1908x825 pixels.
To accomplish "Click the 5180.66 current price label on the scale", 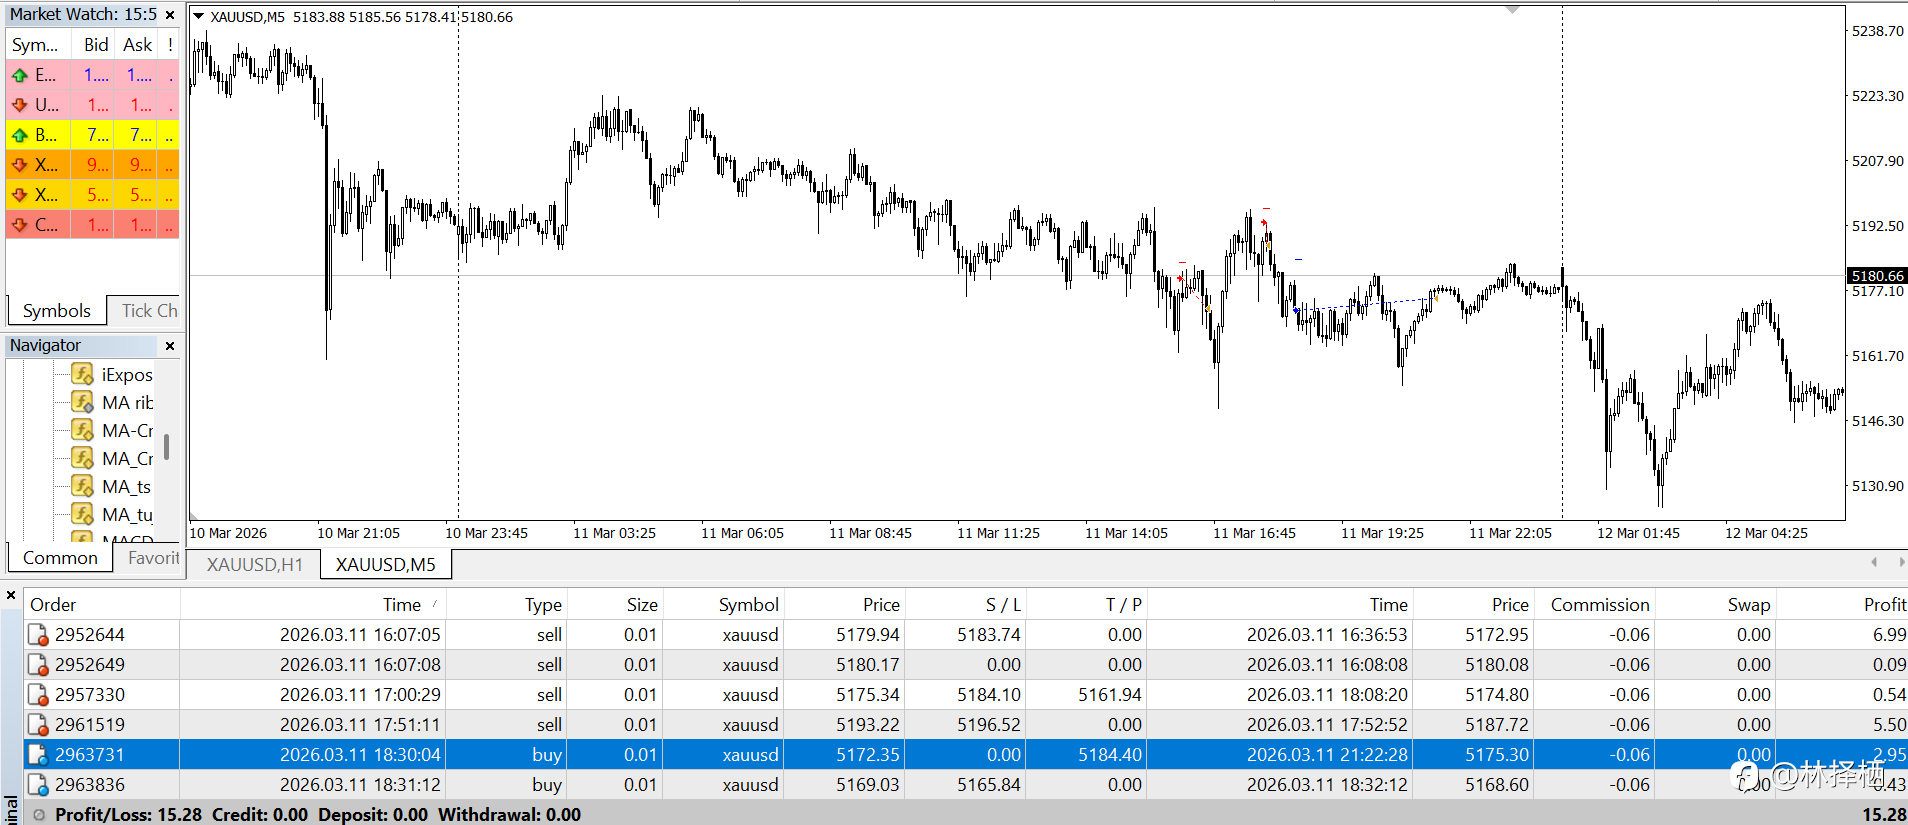I will pyautogui.click(x=1877, y=276).
